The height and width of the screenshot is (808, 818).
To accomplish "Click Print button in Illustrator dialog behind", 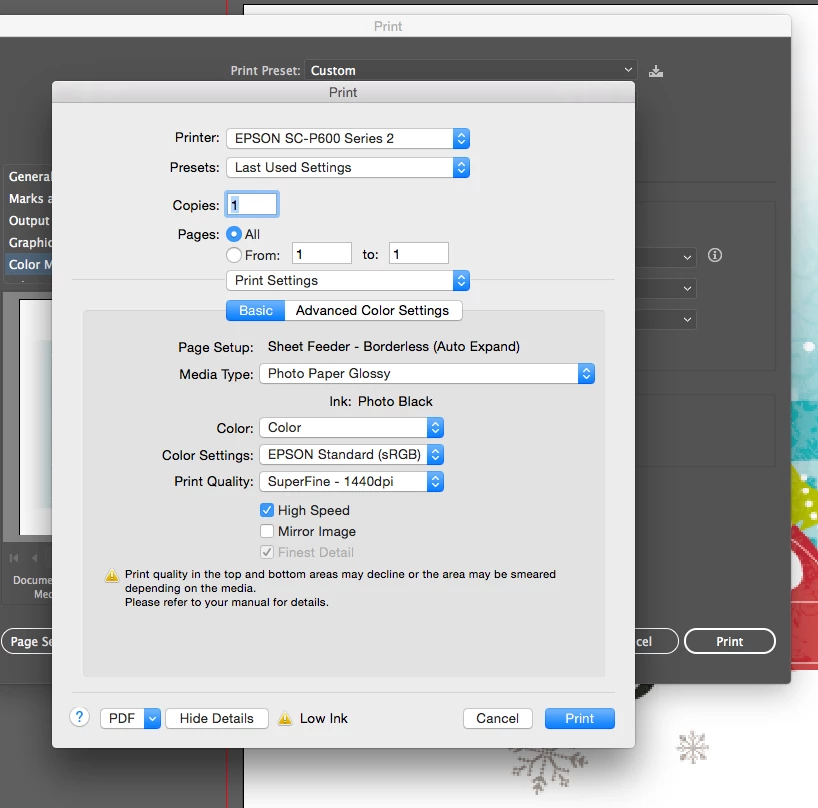I will click(729, 642).
